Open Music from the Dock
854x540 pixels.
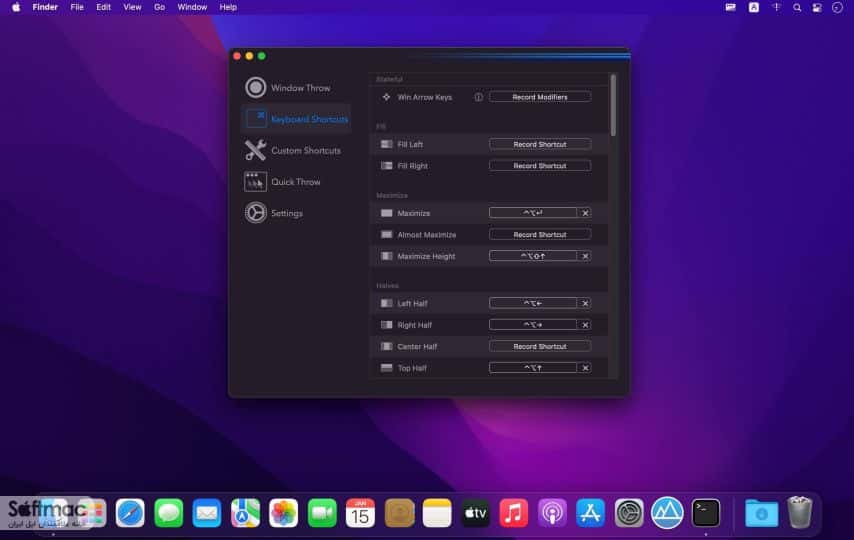tap(514, 513)
